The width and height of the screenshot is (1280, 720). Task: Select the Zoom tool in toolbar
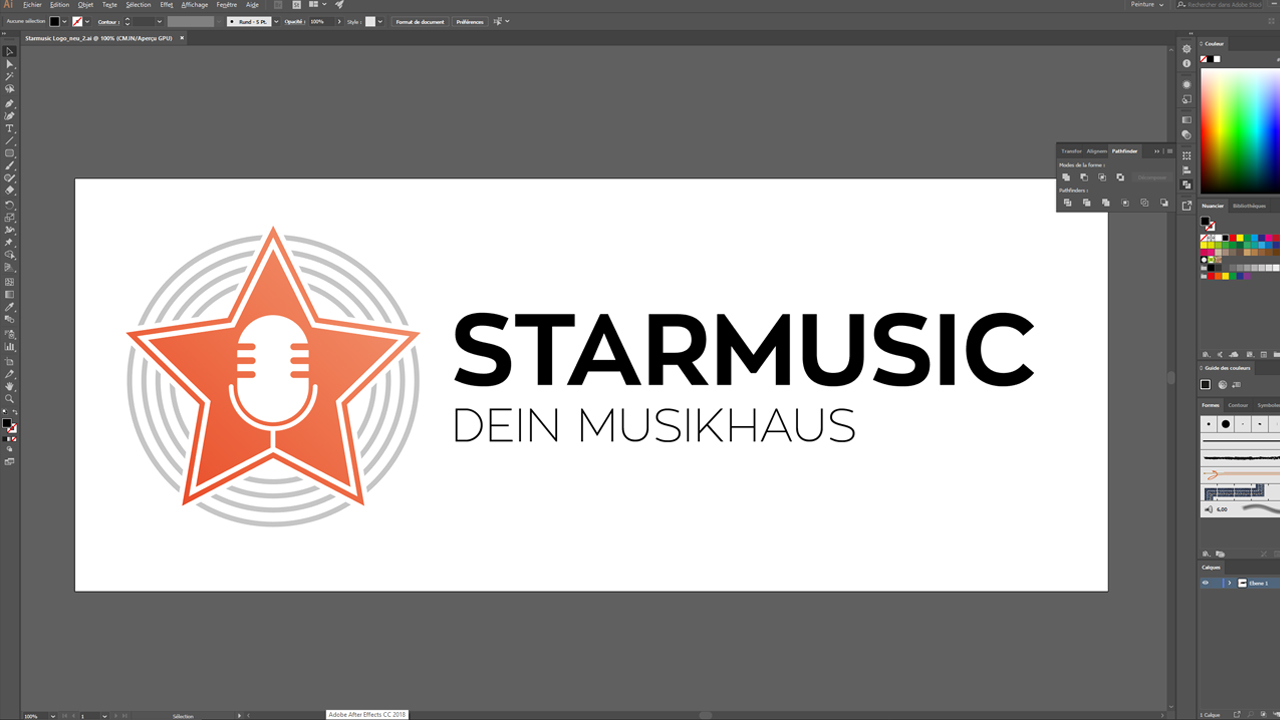tap(10, 398)
